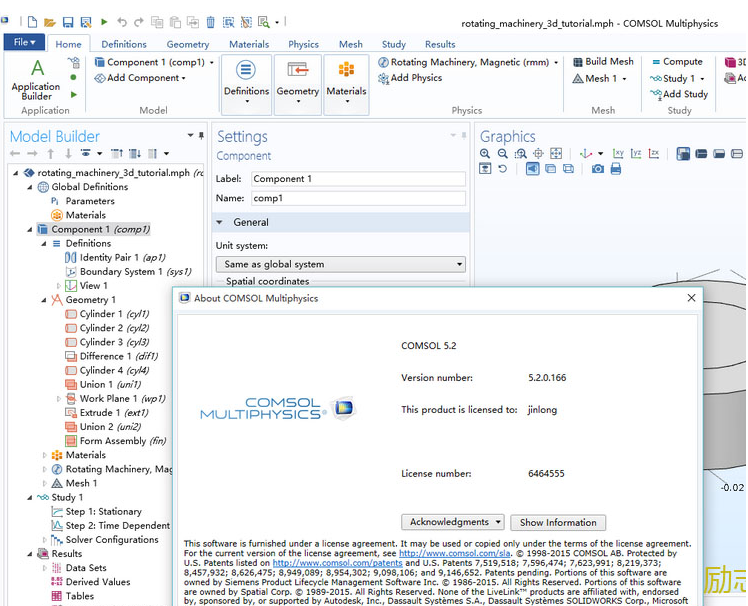Expand the Mesh 1 tree node
Image resolution: width=748 pixels, height=606 pixels.
click(44, 483)
